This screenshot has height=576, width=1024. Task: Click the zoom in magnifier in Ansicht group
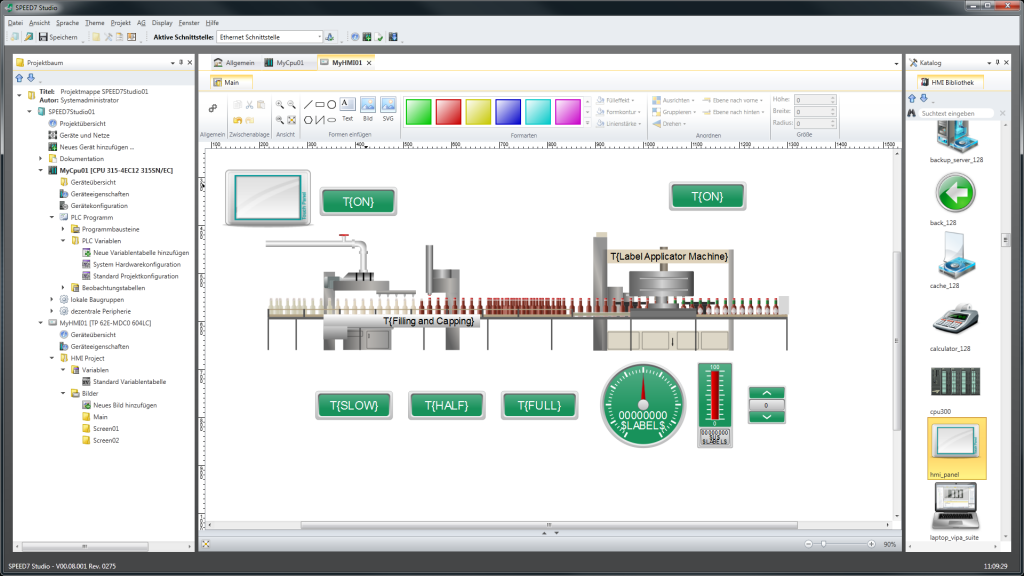click(280, 104)
